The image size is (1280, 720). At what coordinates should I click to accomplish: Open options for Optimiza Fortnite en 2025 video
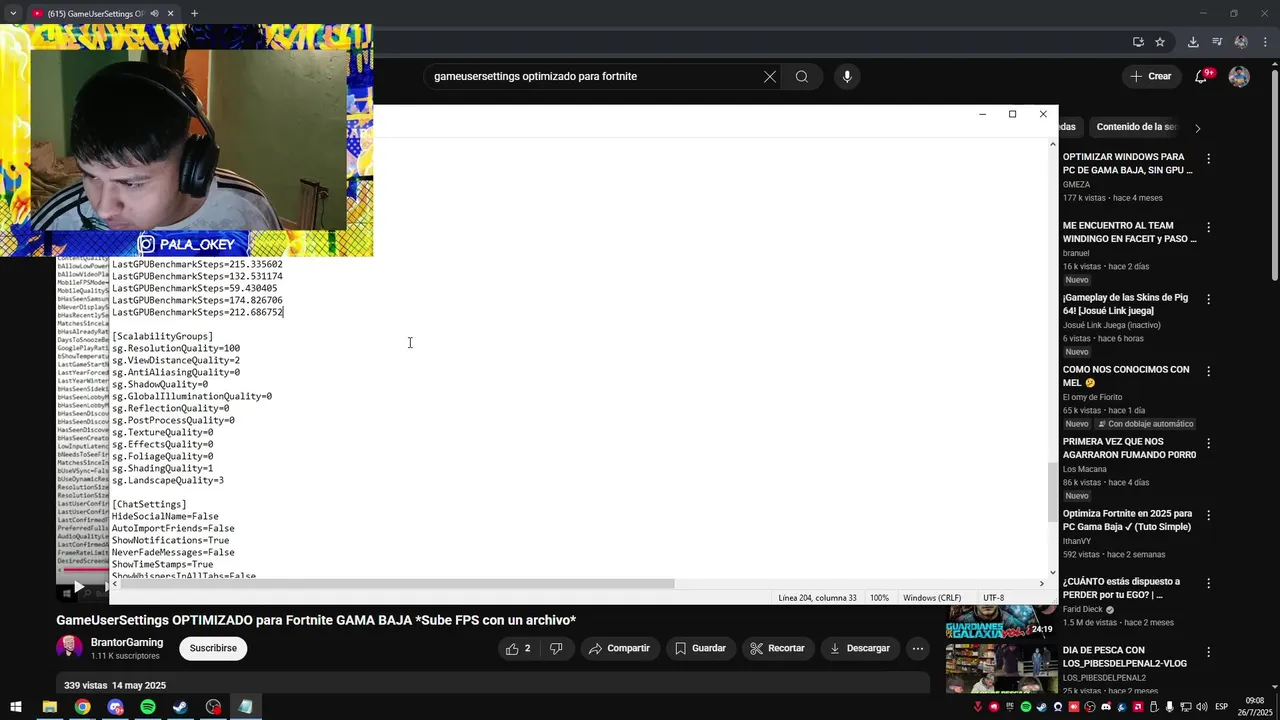coord(1208,515)
